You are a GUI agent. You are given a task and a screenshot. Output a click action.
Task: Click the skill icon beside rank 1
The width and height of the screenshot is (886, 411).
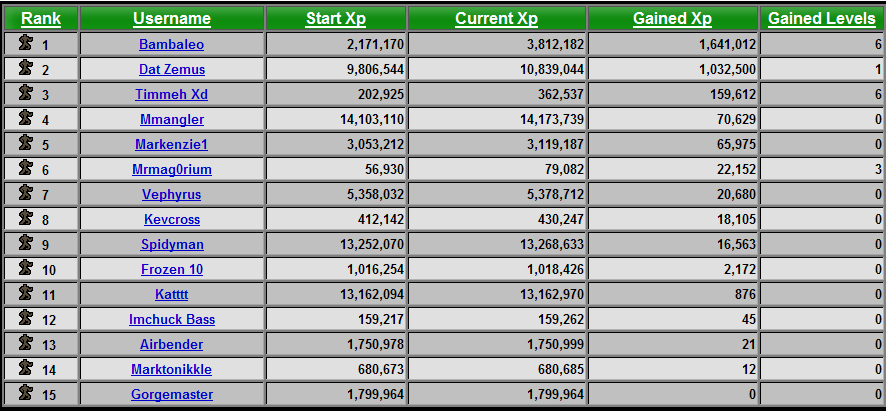tap(26, 44)
